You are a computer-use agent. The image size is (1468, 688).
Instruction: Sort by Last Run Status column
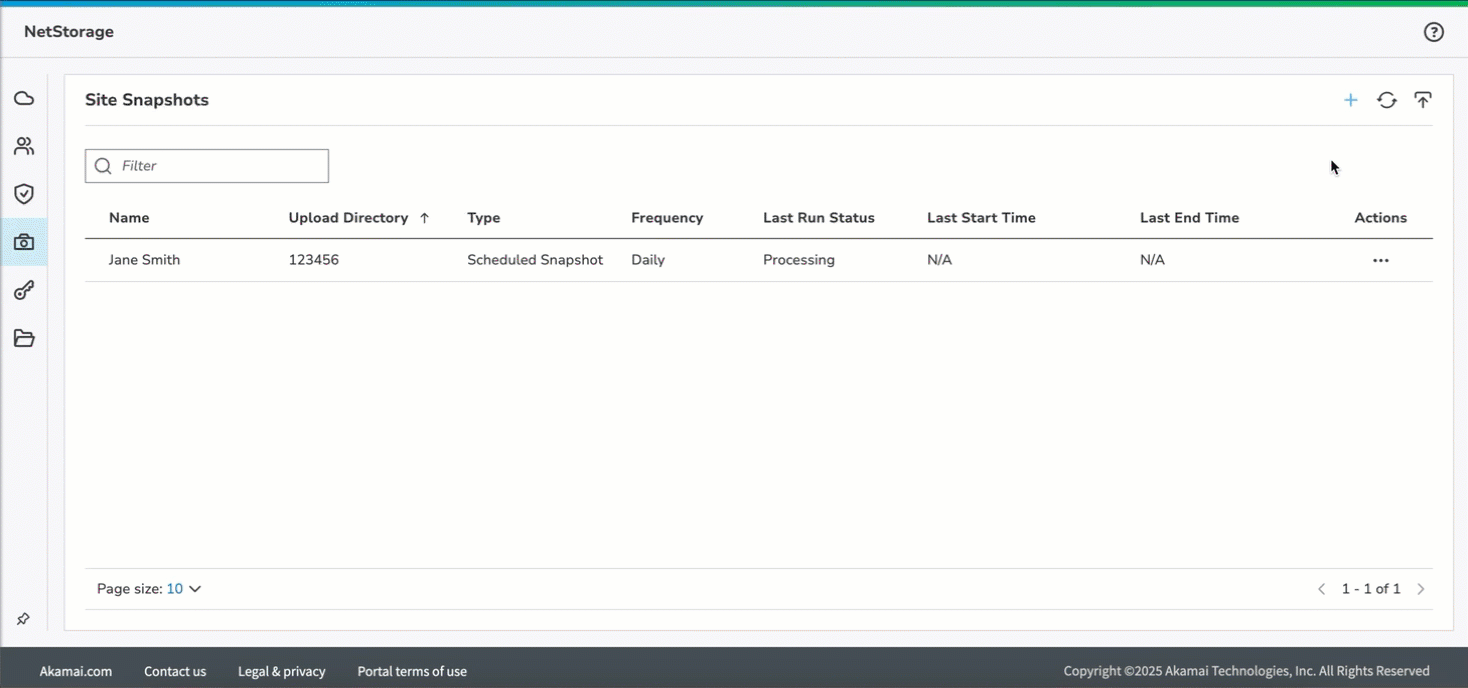(818, 218)
